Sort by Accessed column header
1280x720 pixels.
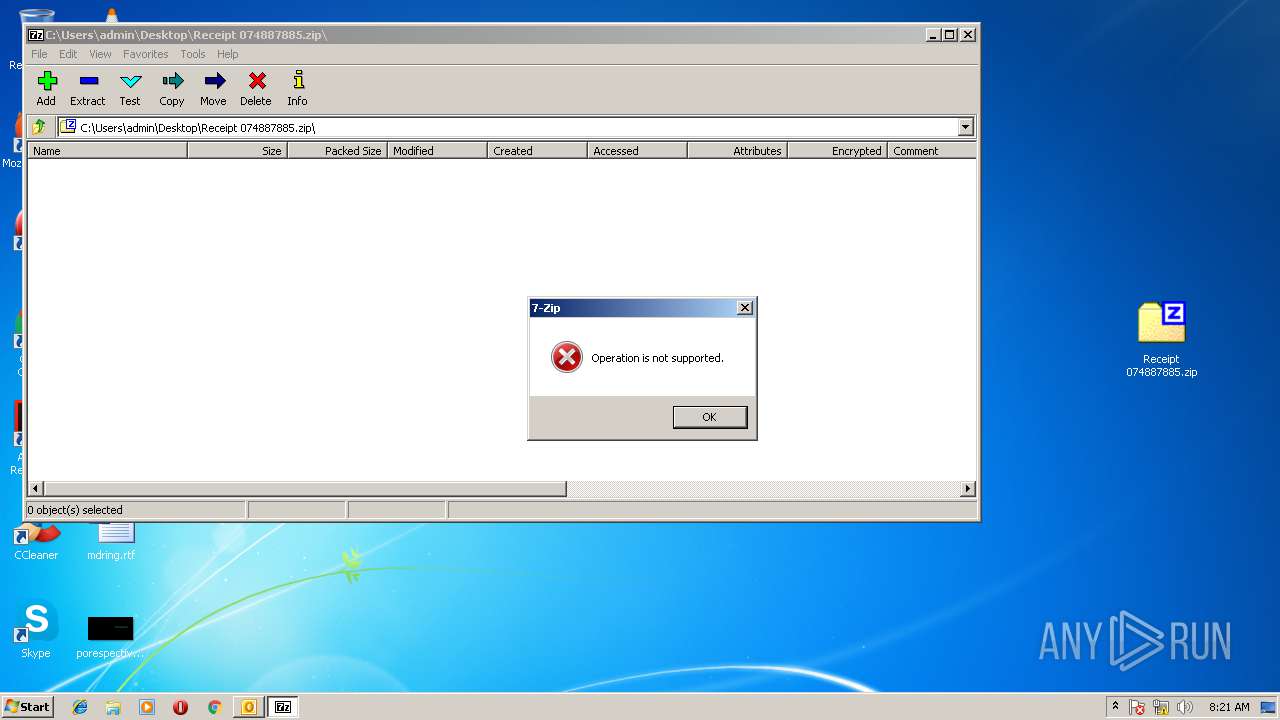[x=637, y=151]
